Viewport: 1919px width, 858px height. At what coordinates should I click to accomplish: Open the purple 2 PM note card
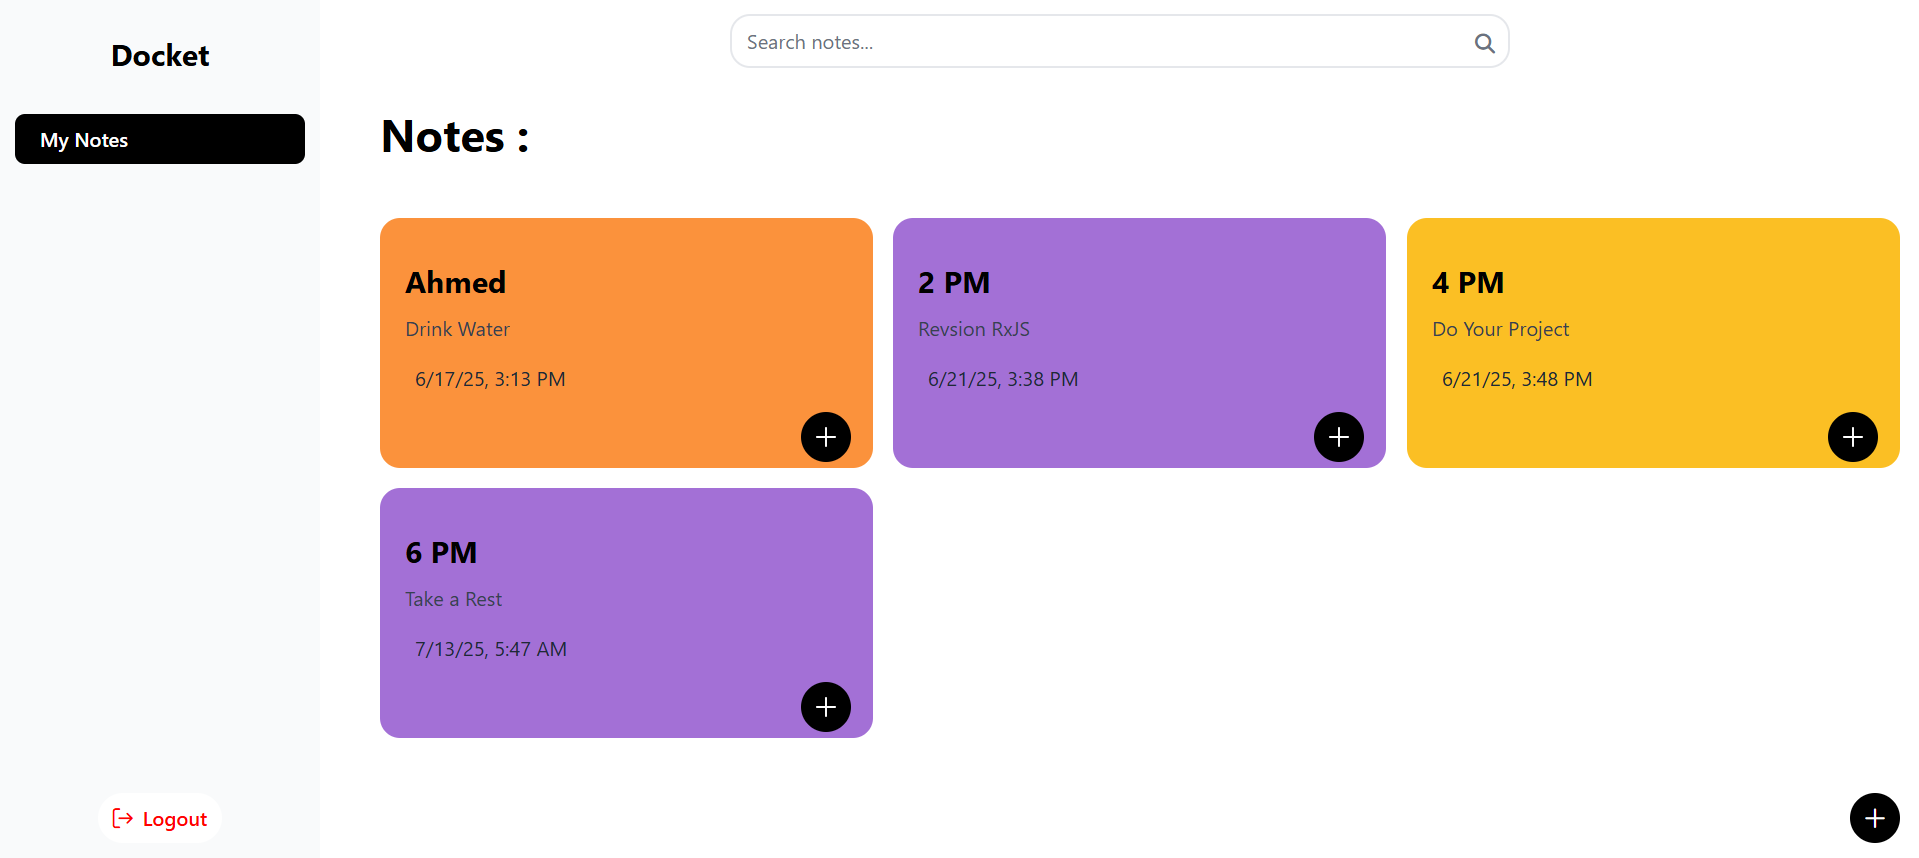coord(1139,343)
